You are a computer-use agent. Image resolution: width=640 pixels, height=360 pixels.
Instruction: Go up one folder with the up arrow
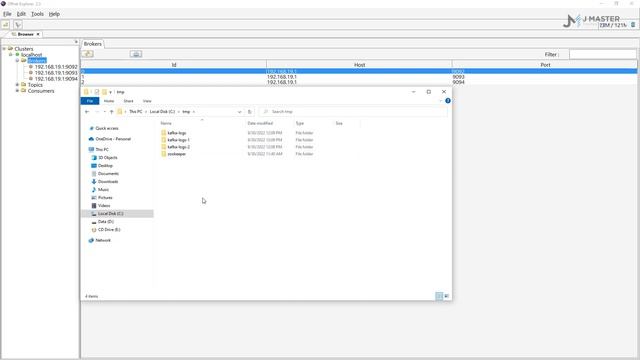pos(111,112)
